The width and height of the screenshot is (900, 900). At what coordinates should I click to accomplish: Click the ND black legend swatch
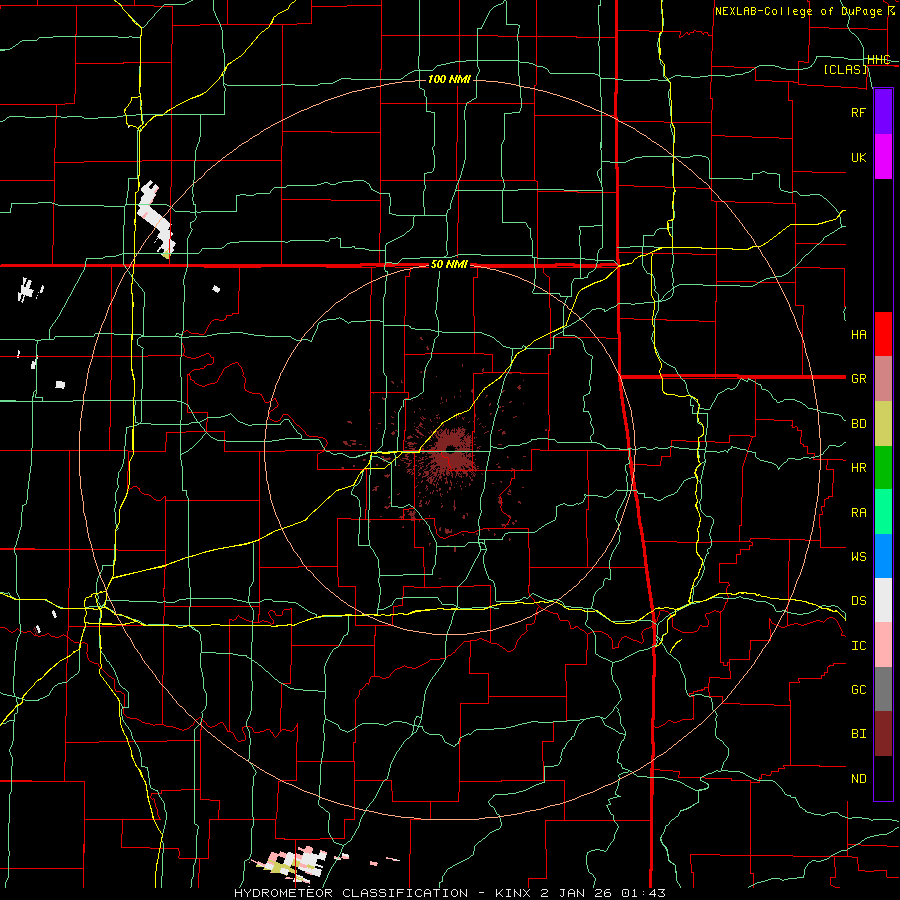883,778
